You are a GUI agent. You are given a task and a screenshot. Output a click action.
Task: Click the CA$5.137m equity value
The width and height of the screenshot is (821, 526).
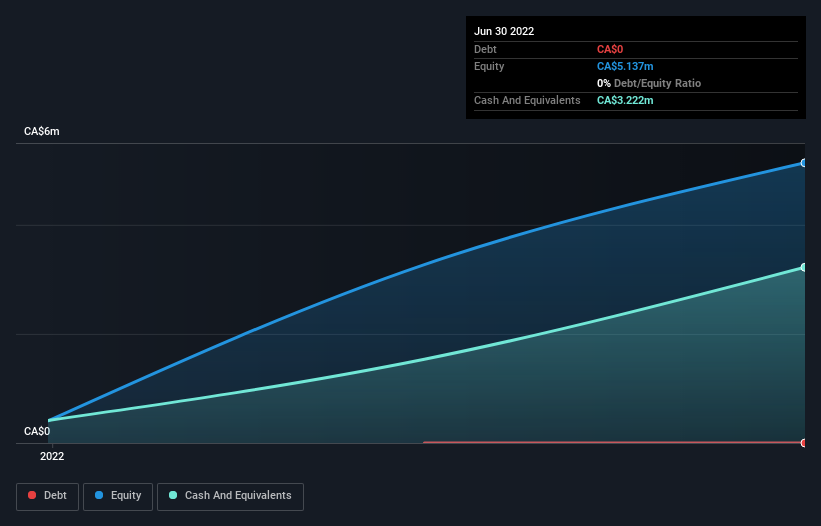pyautogui.click(x=625, y=66)
